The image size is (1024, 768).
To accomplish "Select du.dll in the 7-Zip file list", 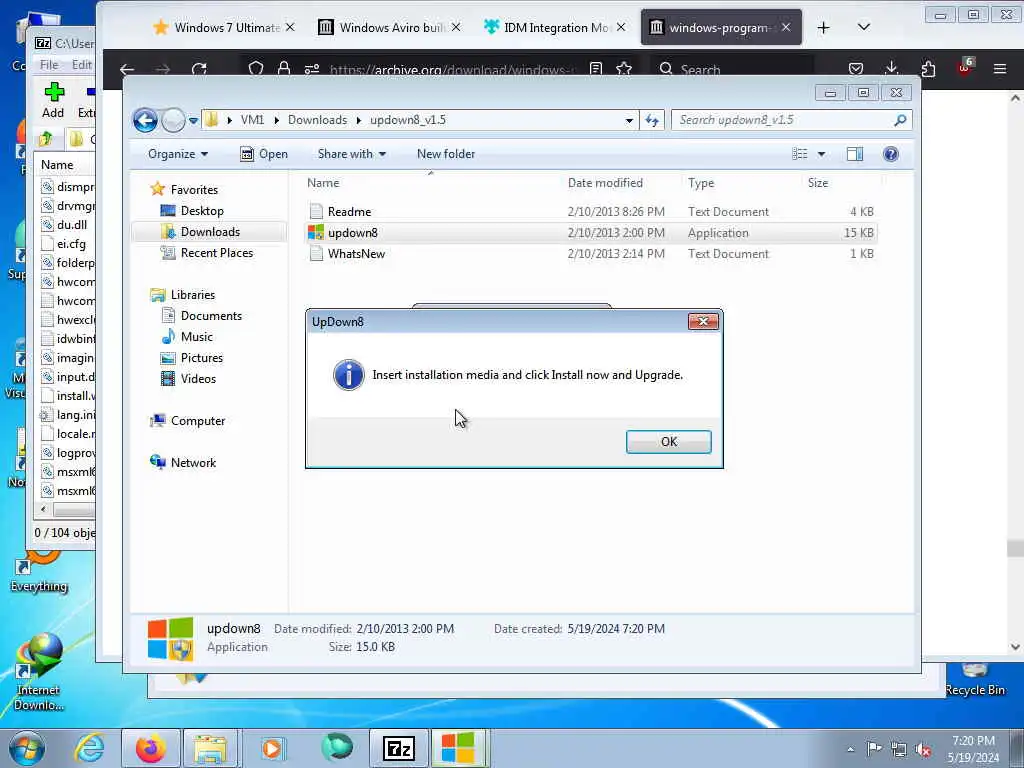I will pos(64,225).
